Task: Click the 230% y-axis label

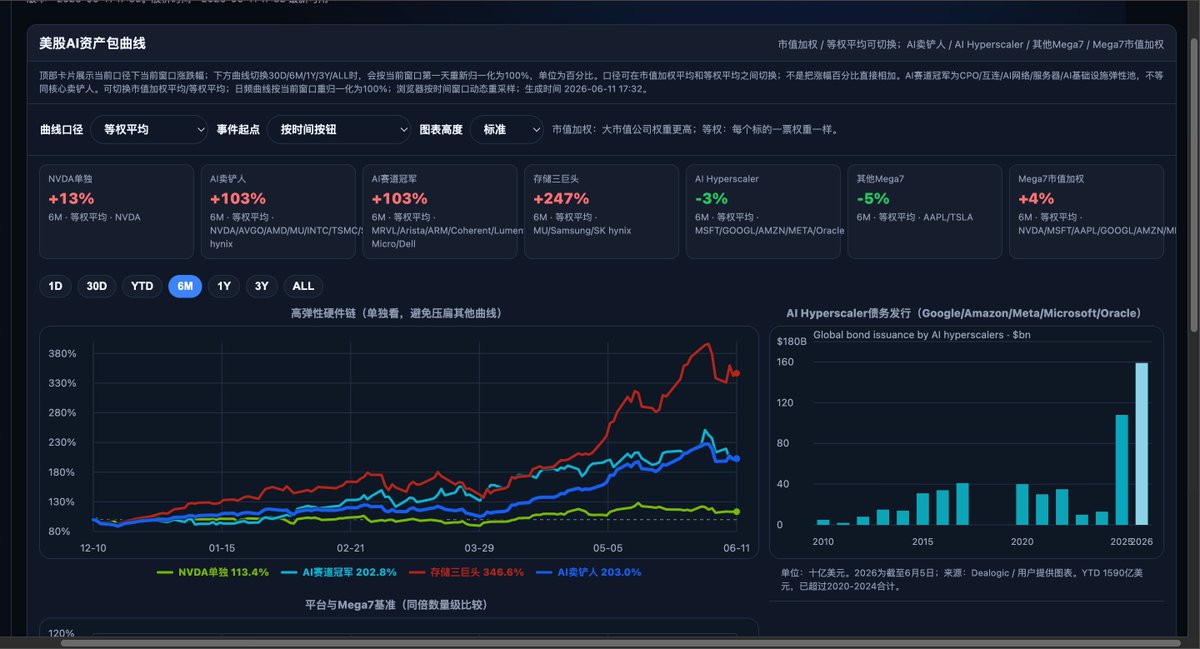Action: pyautogui.click(x=62, y=442)
